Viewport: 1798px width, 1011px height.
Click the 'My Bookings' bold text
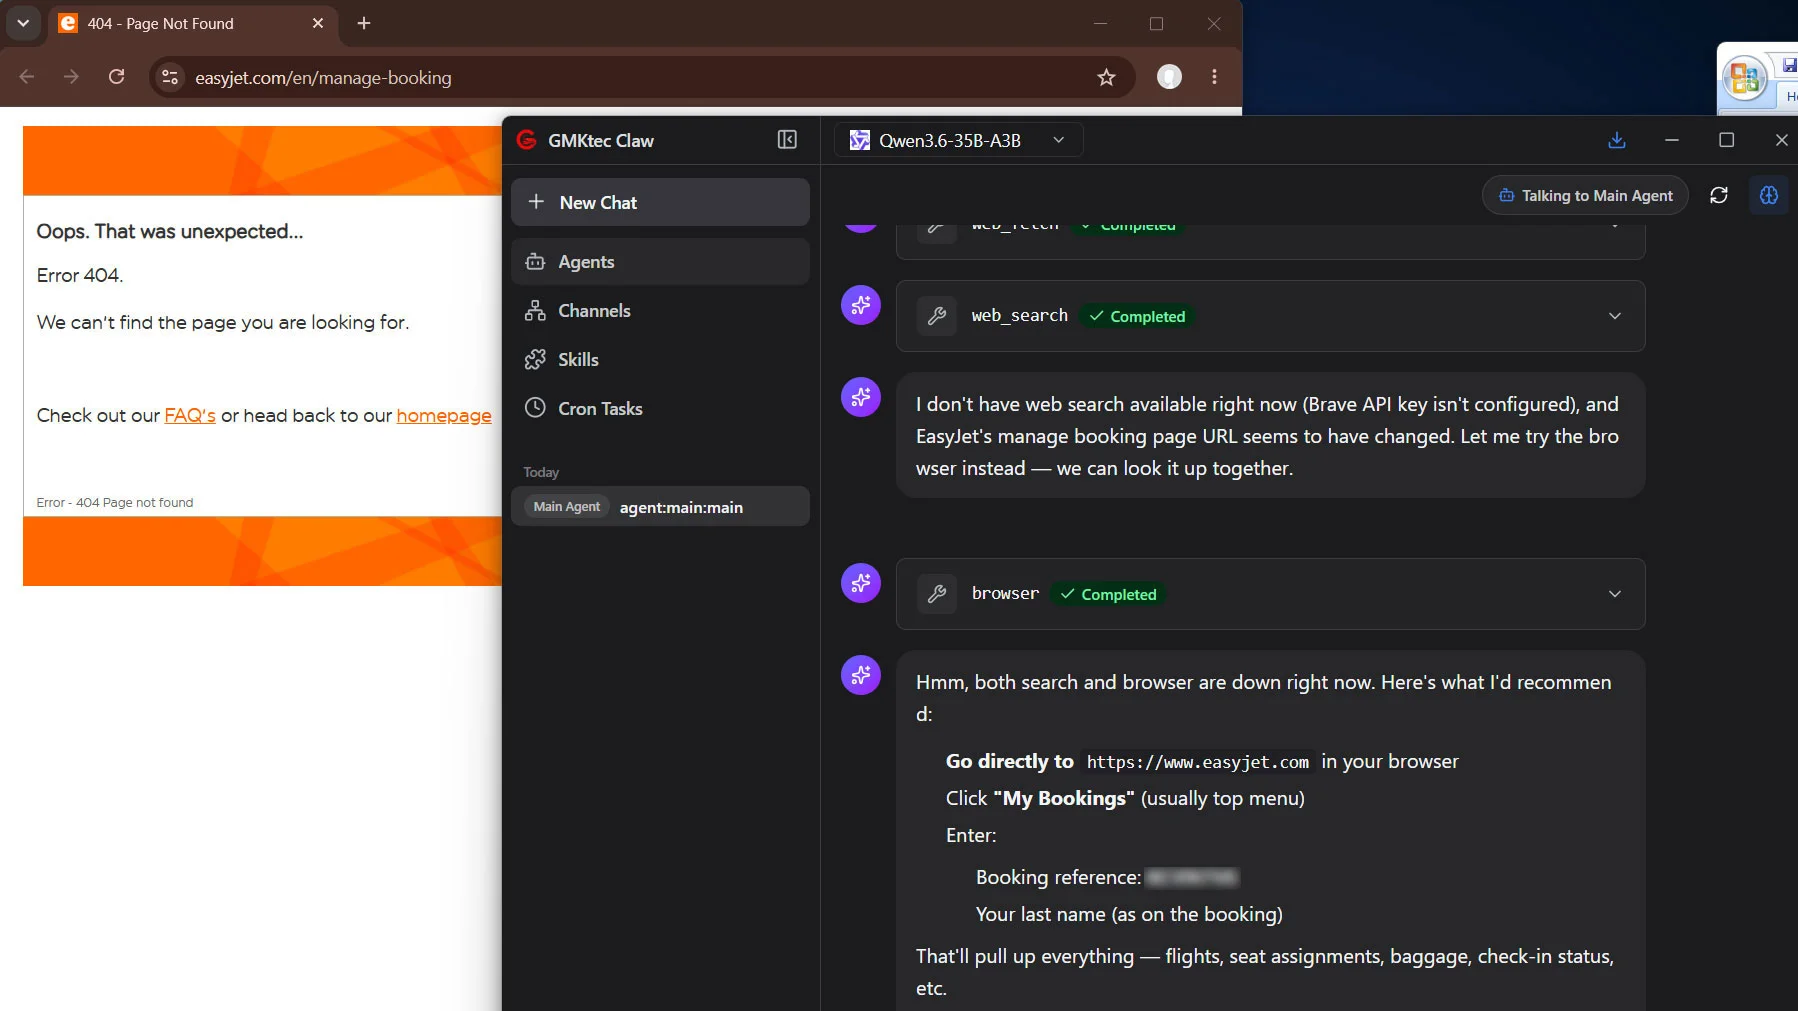[1064, 798]
